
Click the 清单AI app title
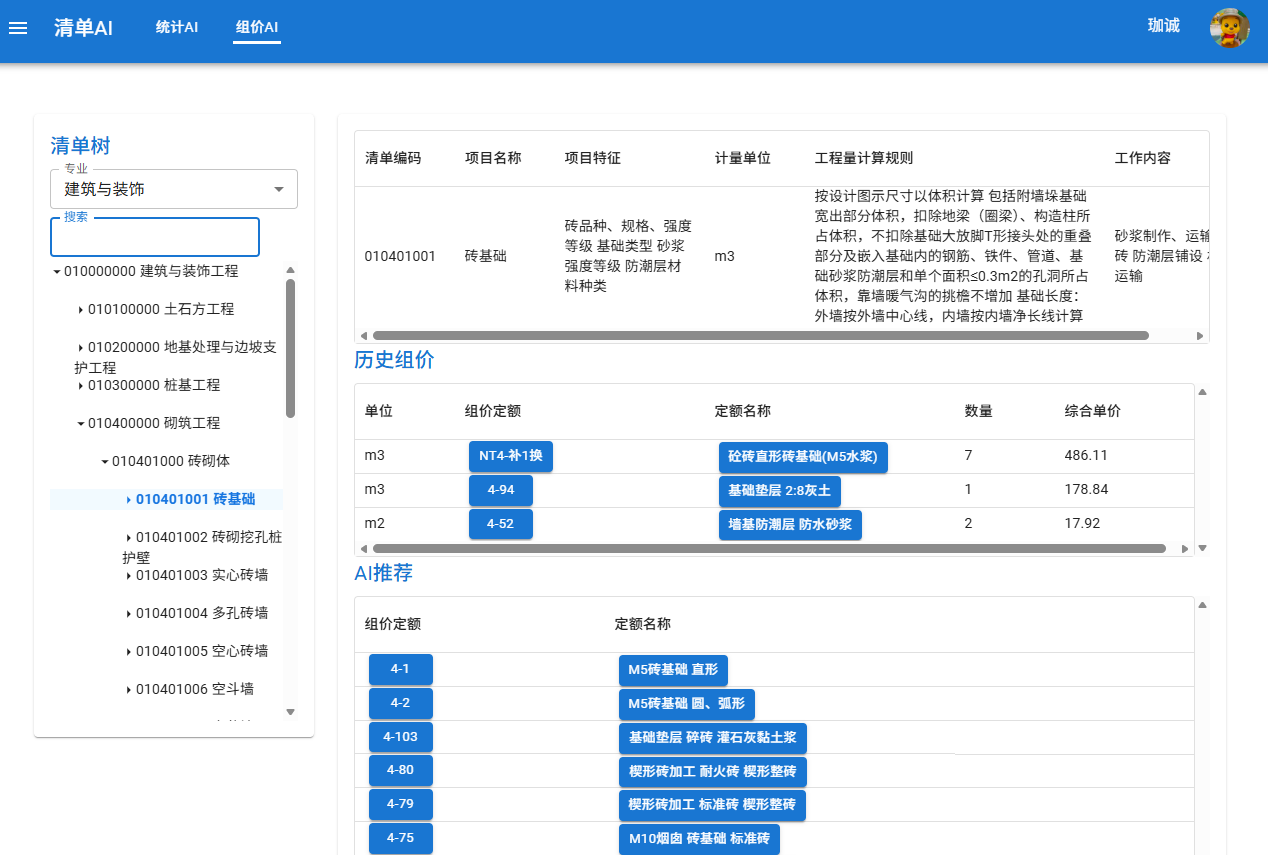(x=83, y=28)
